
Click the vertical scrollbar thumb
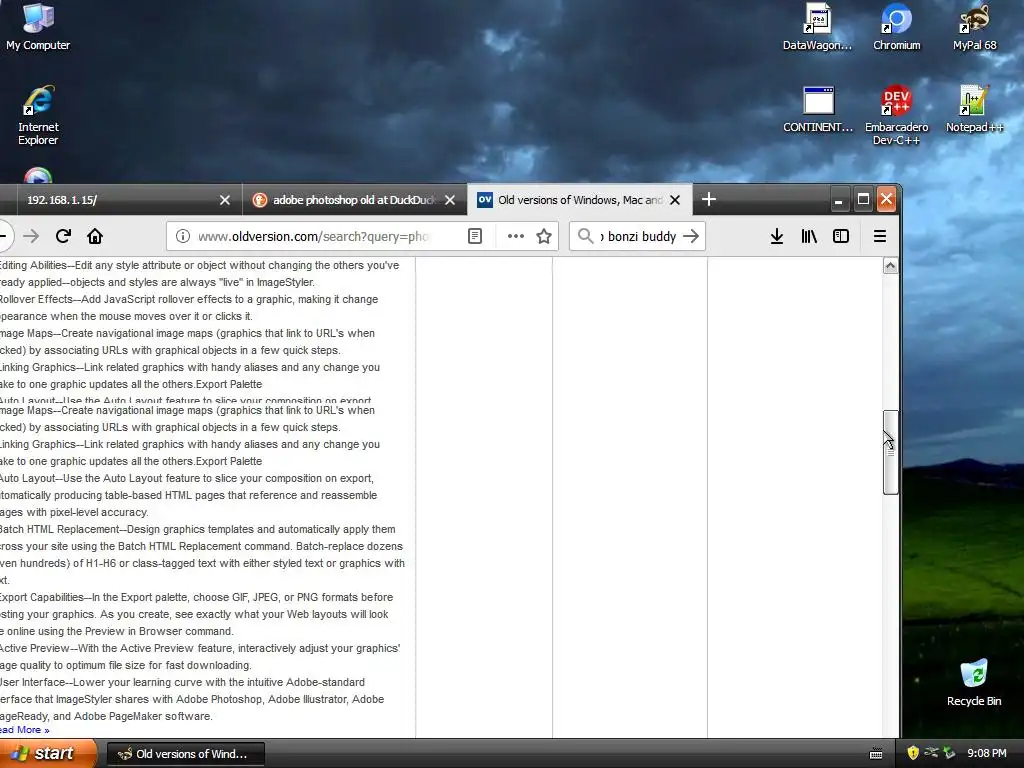[890, 452]
